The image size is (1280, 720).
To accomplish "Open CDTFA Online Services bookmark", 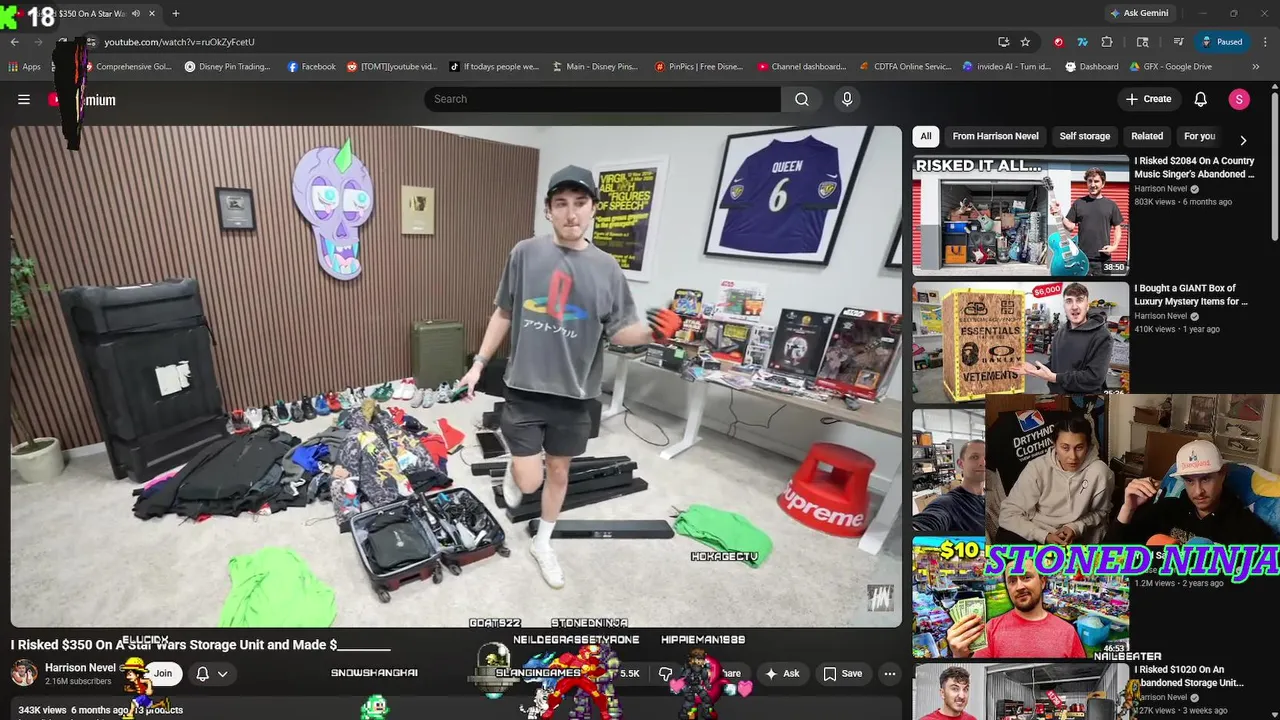I will (x=905, y=67).
